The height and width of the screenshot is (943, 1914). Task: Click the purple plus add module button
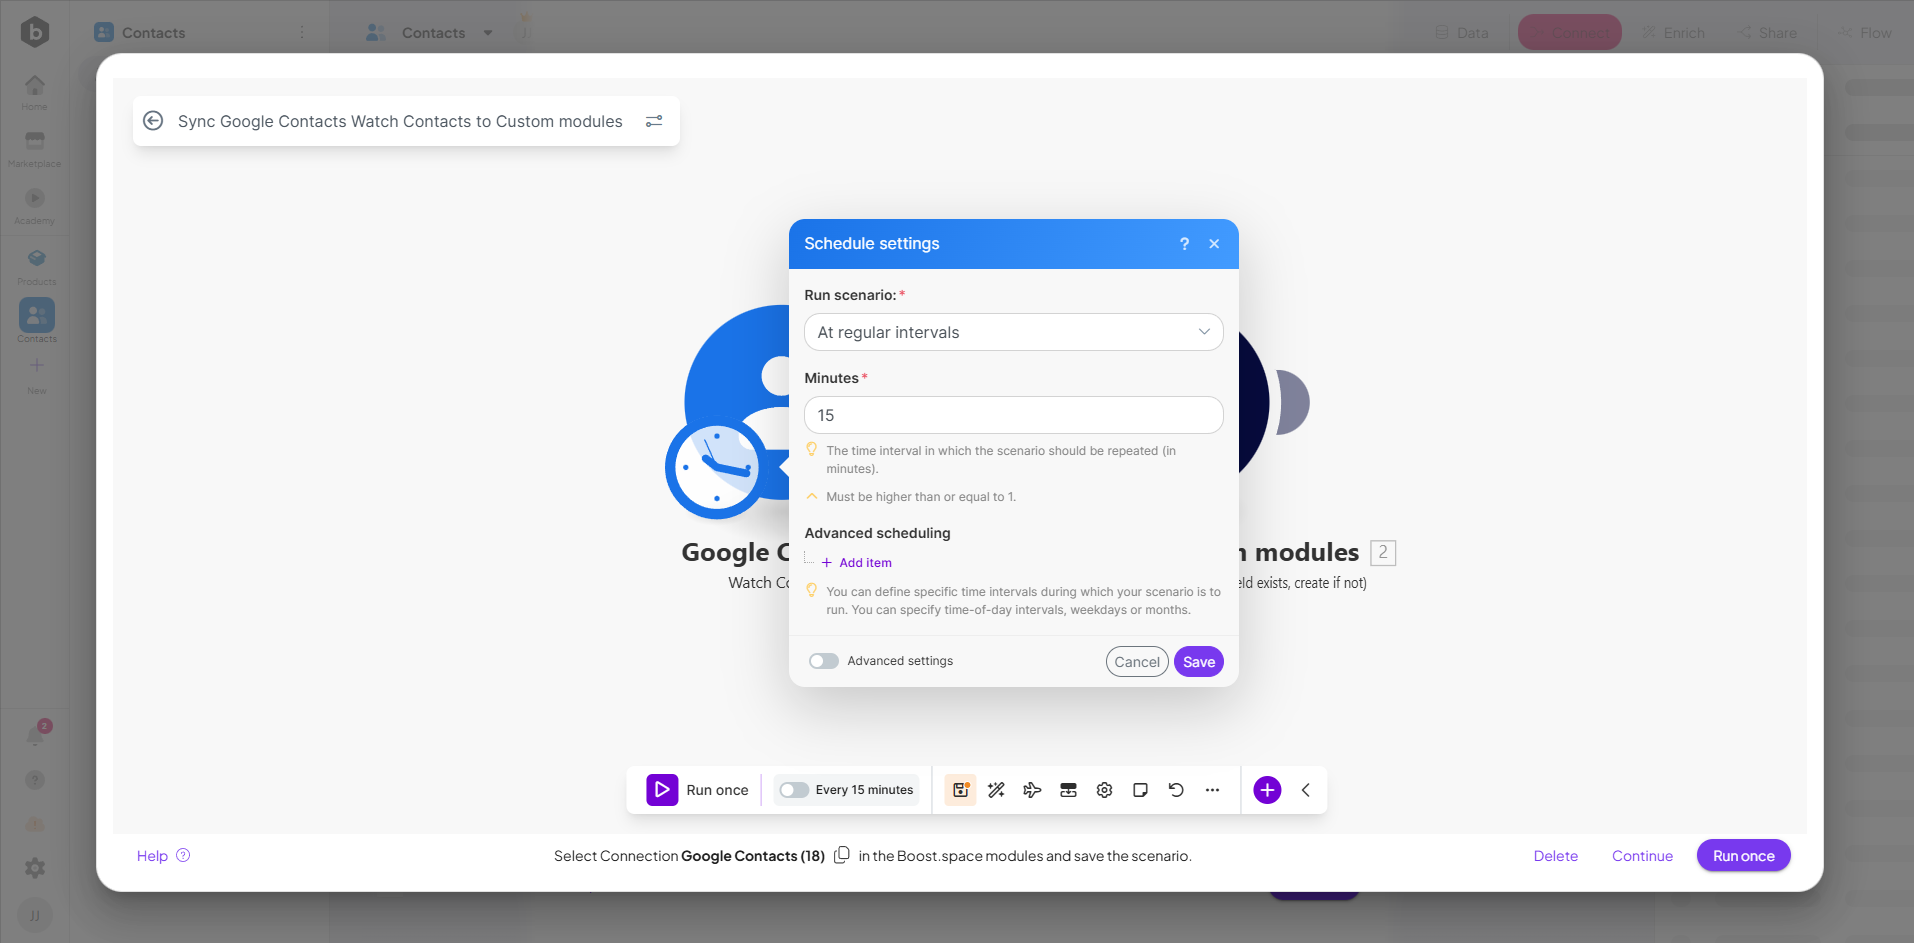(x=1267, y=790)
